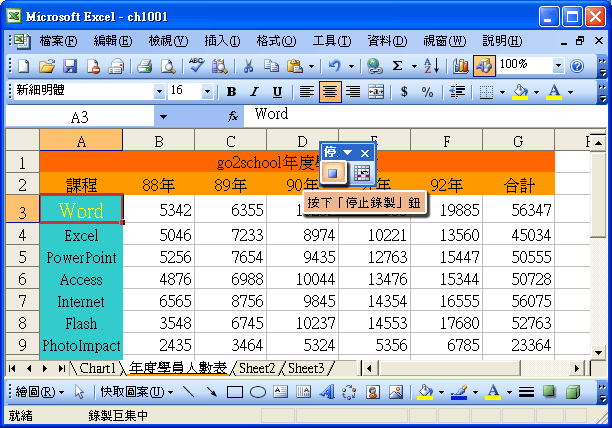Toggle Underline formatting
The height and width of the screenshot is (428, 612).
[277, 92]
